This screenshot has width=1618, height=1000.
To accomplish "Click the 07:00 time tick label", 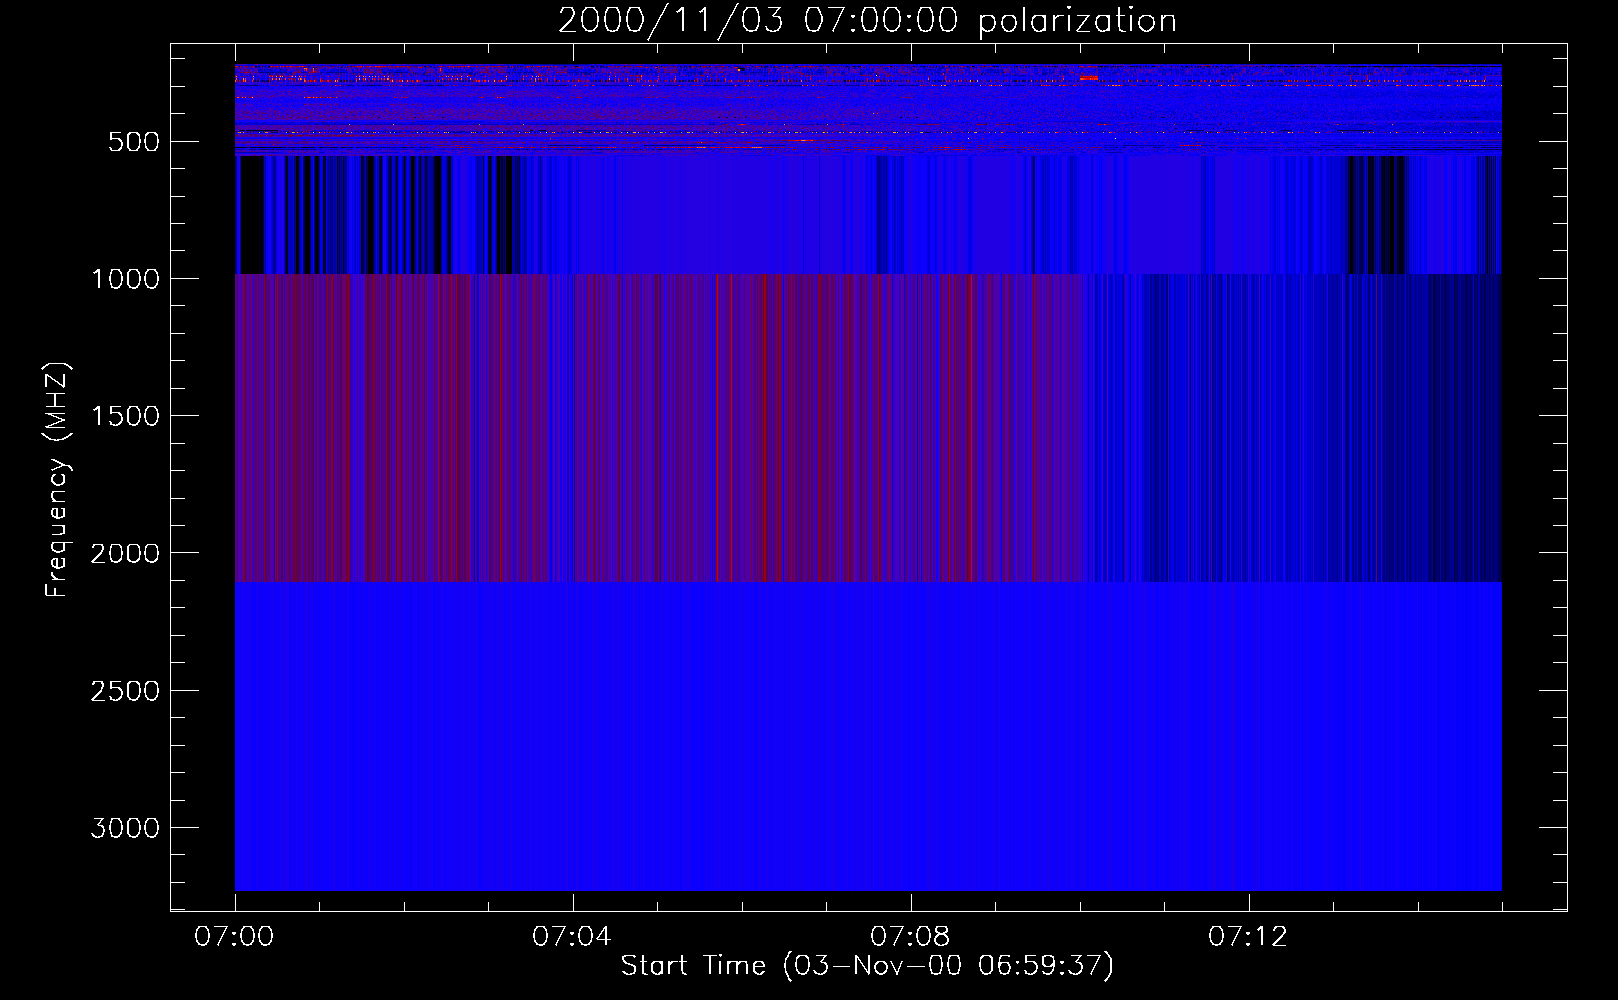I will pos(234,937).
